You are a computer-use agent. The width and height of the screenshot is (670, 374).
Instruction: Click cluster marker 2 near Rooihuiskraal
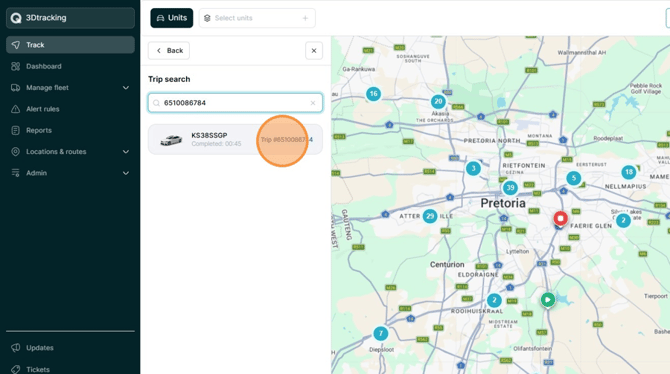click(494, 300)
